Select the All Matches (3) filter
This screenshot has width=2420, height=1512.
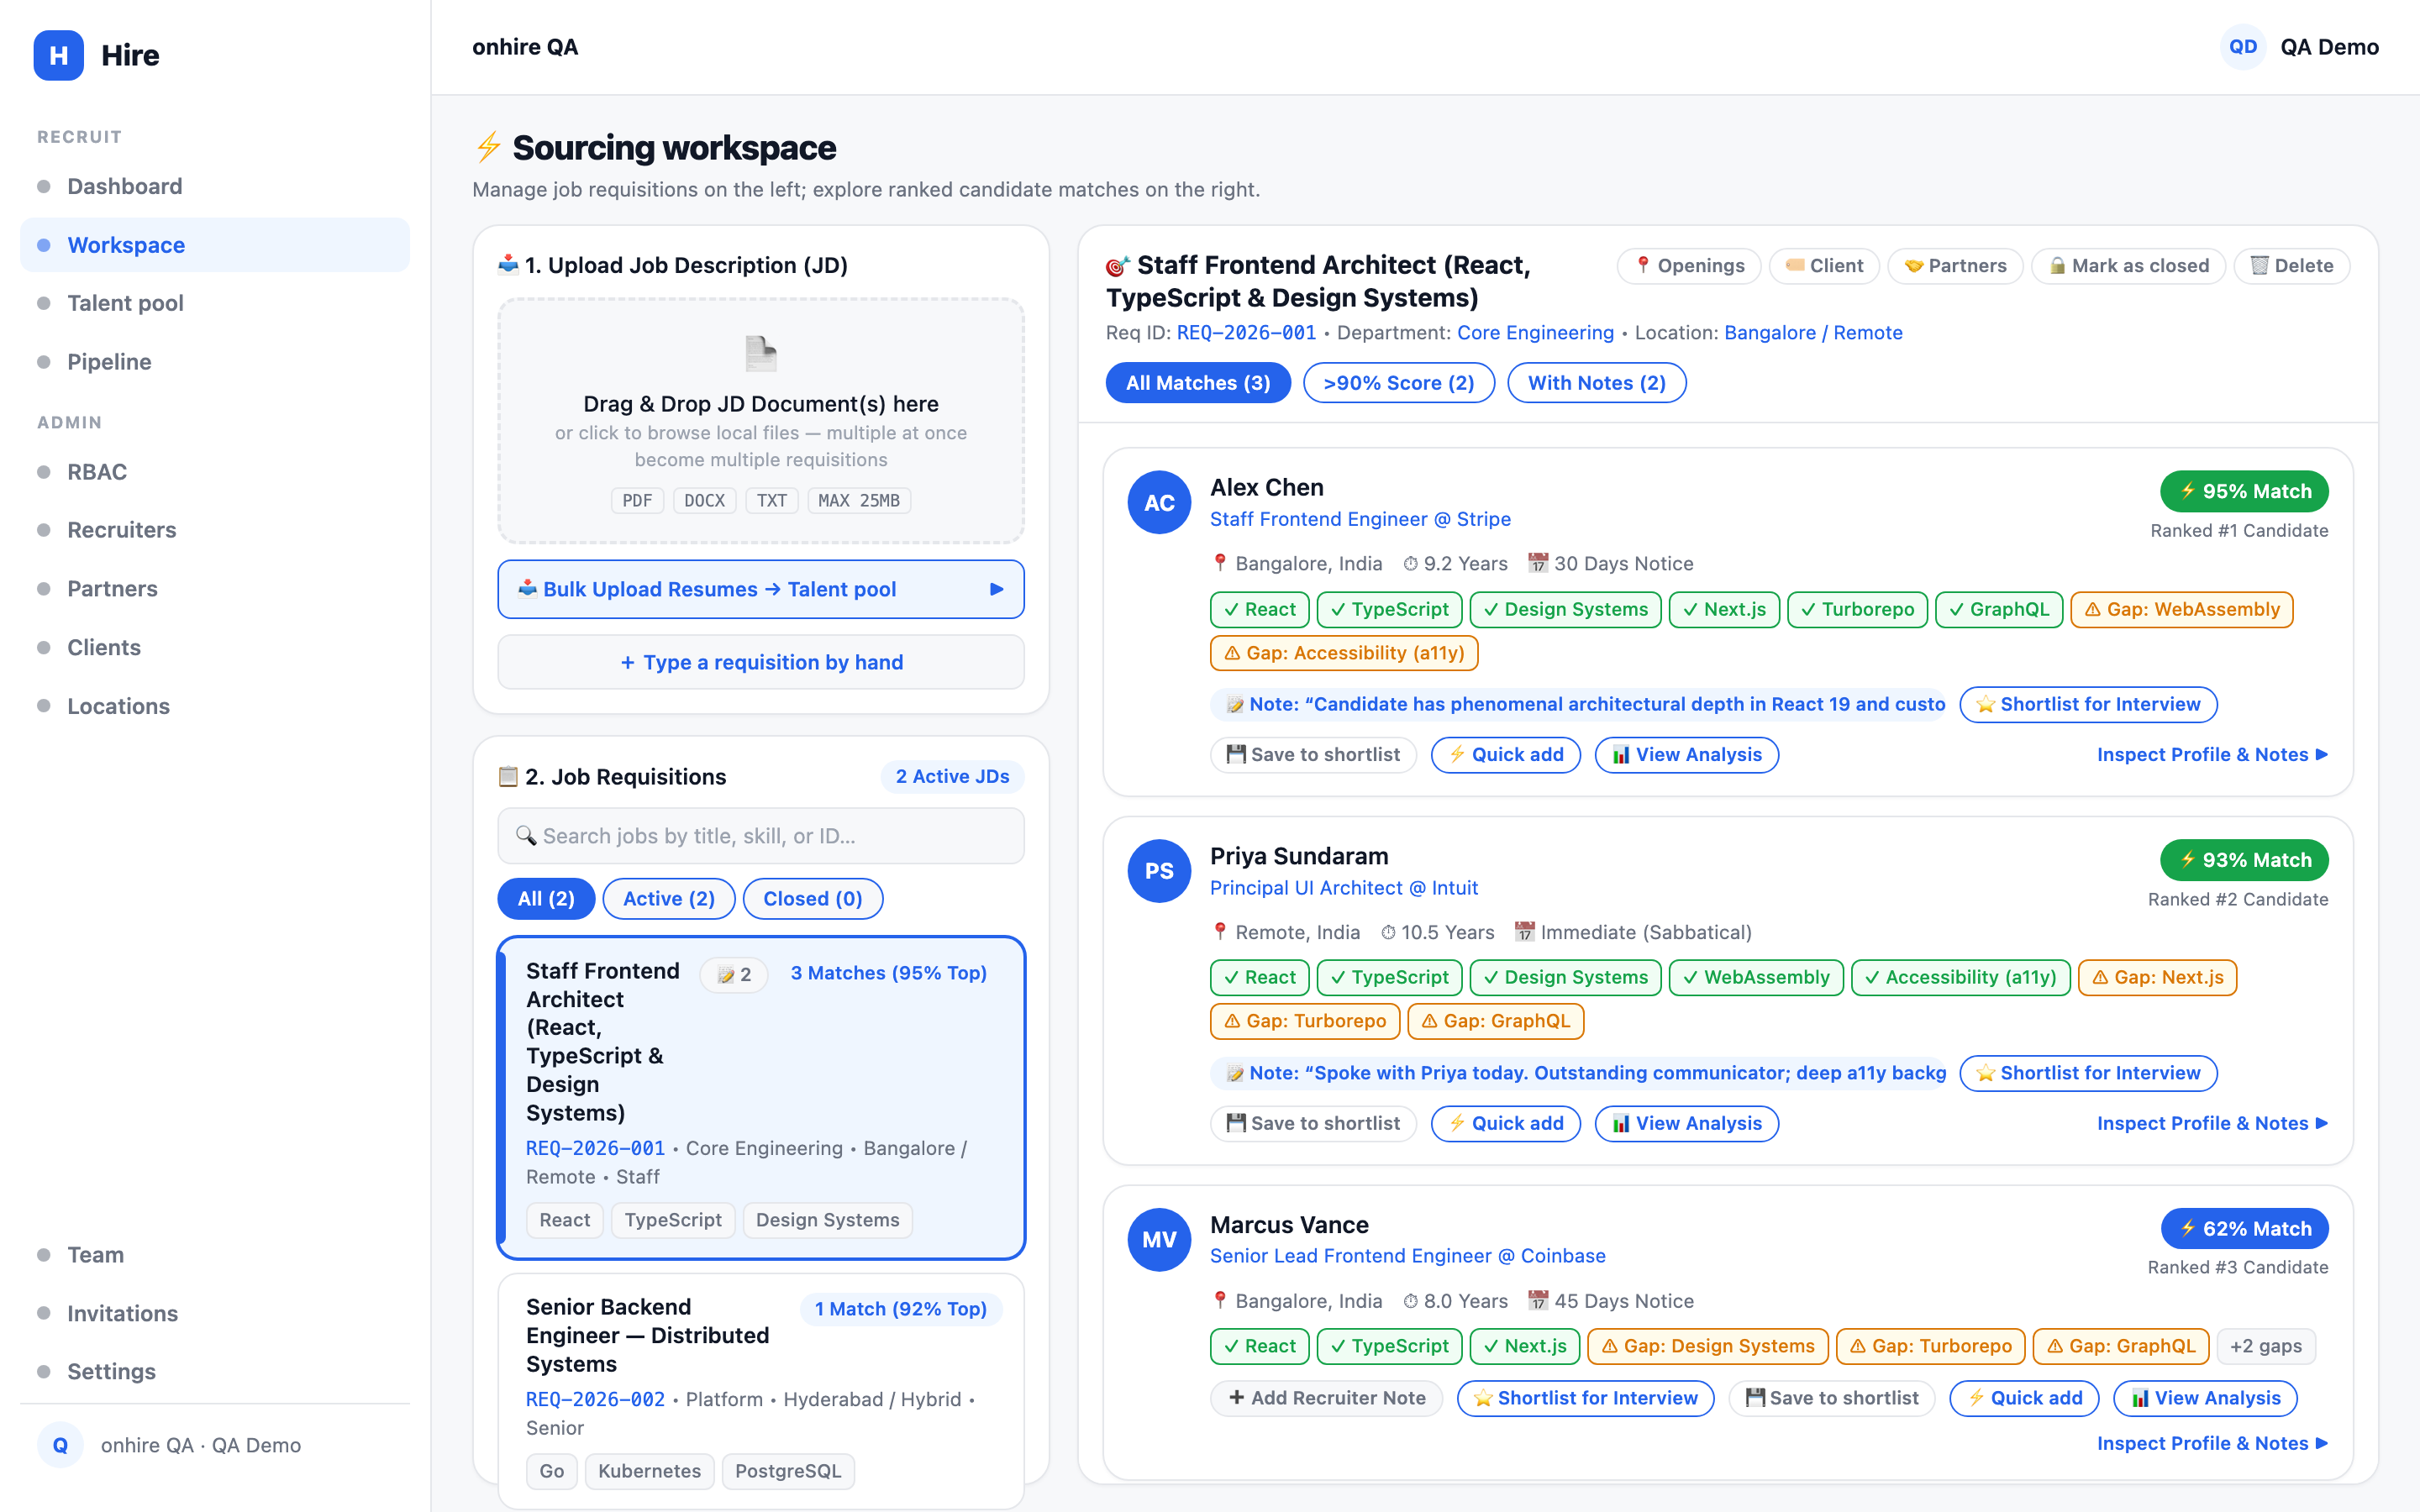(1198, 383)
